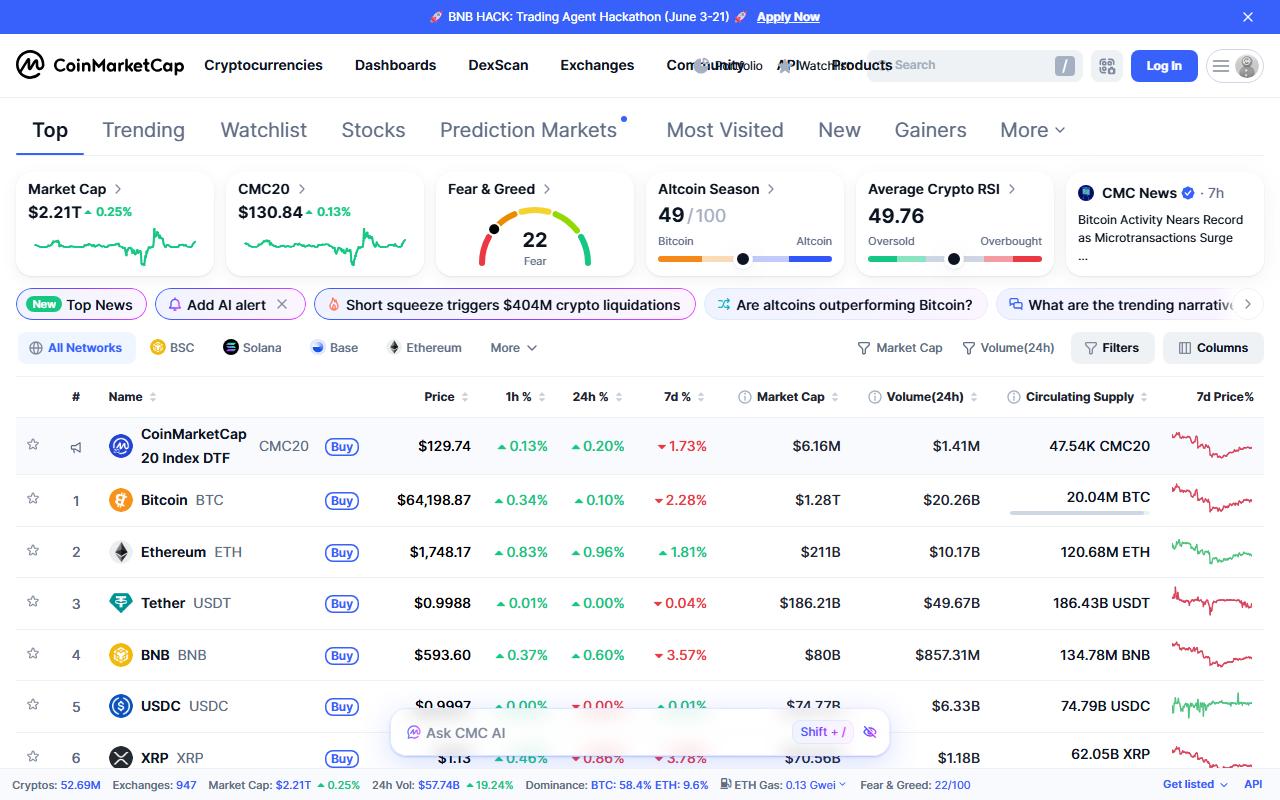Open the Dashboards menu
The height and width of the screenshot is (800, 1280).
coord(395,65)
